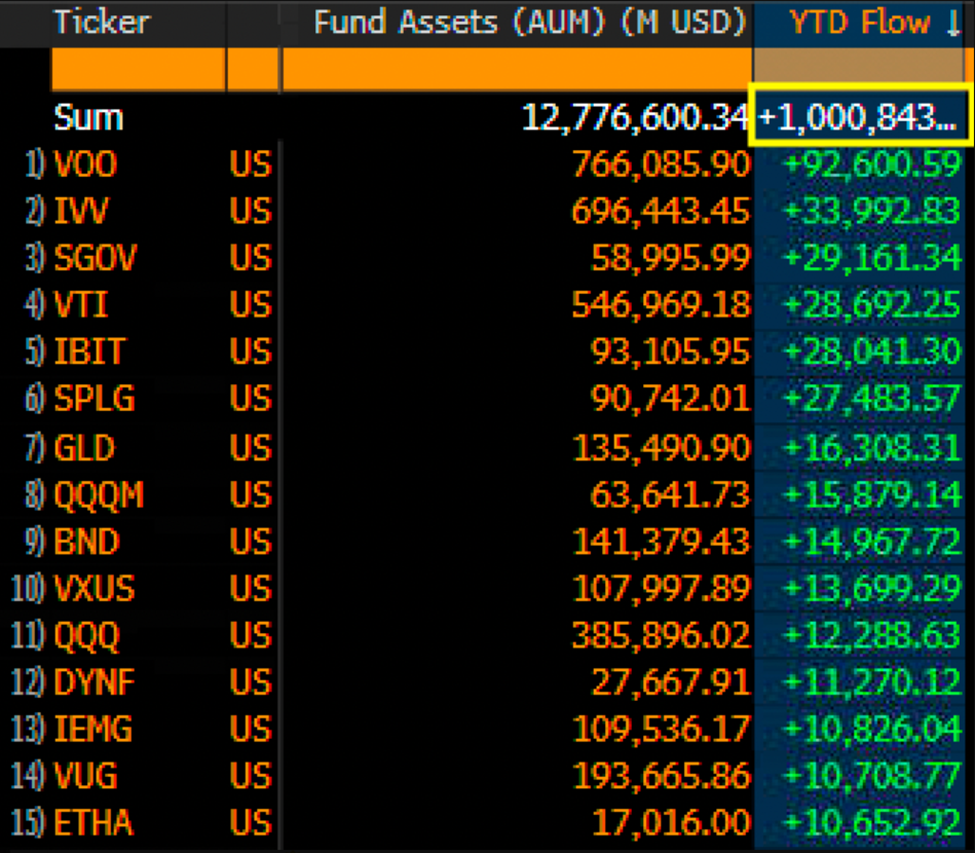Select the VOO ticker

point(84,164)
